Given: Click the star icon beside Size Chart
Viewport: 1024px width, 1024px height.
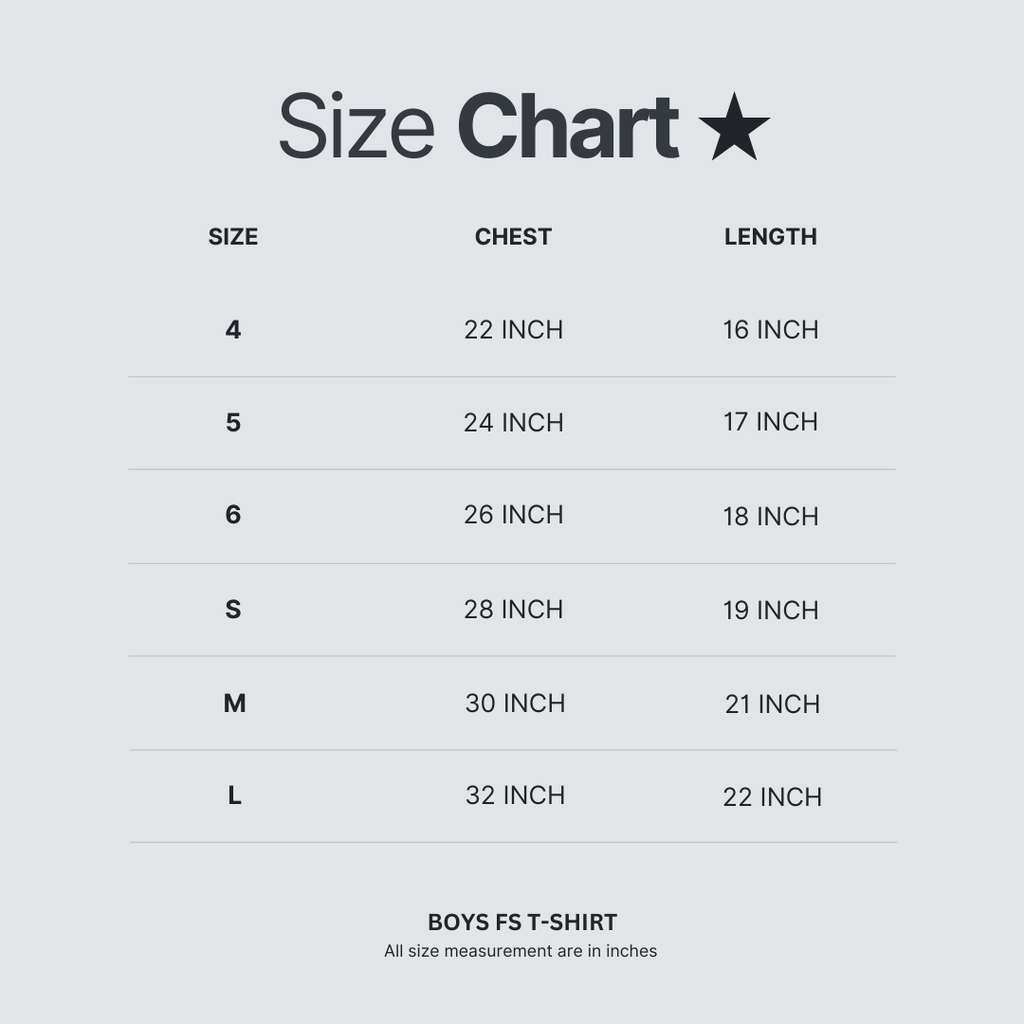Looking at the screenshot, I should [x=734, y=128].
